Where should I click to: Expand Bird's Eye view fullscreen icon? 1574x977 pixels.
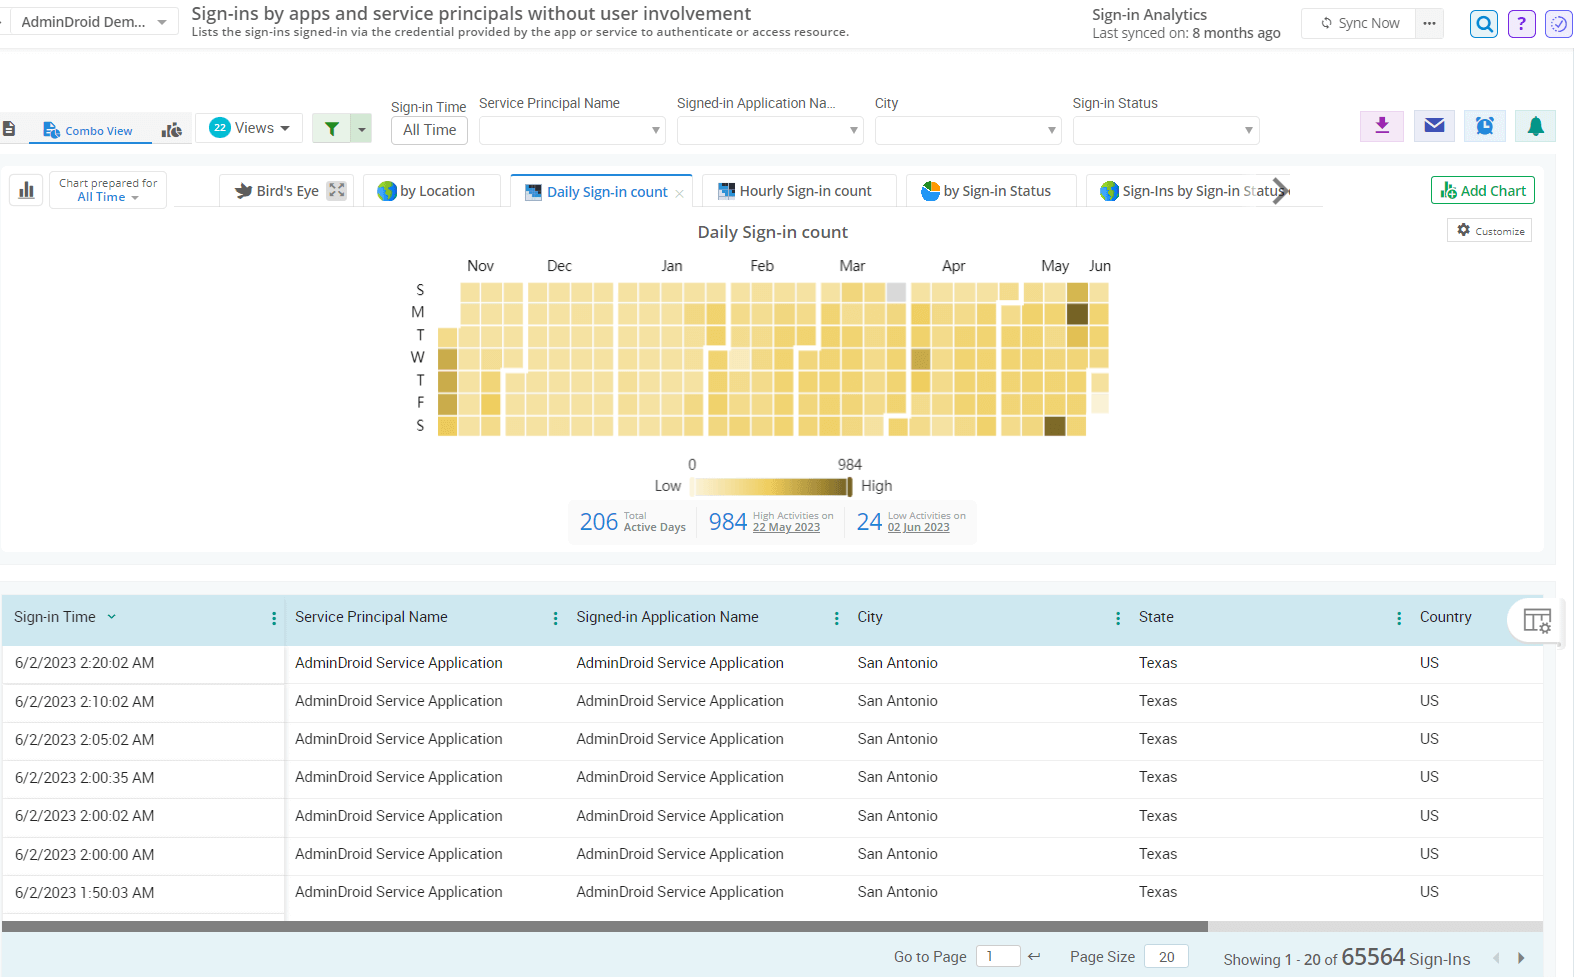[337, 190]
